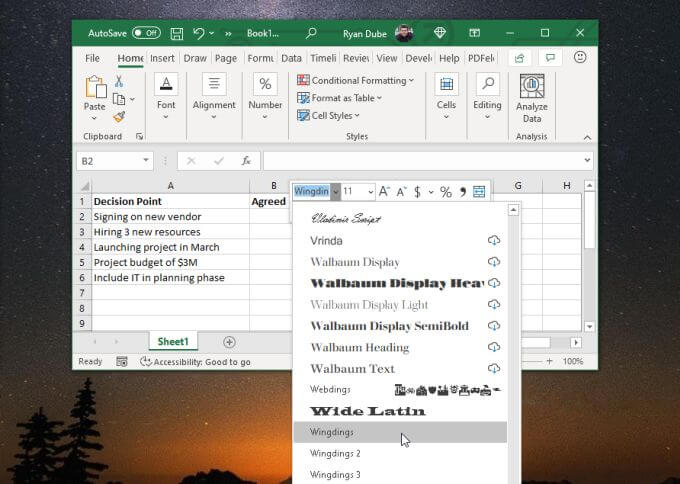
Task: Apply percent style from mini toolbar
Action: tap(446, 192)
